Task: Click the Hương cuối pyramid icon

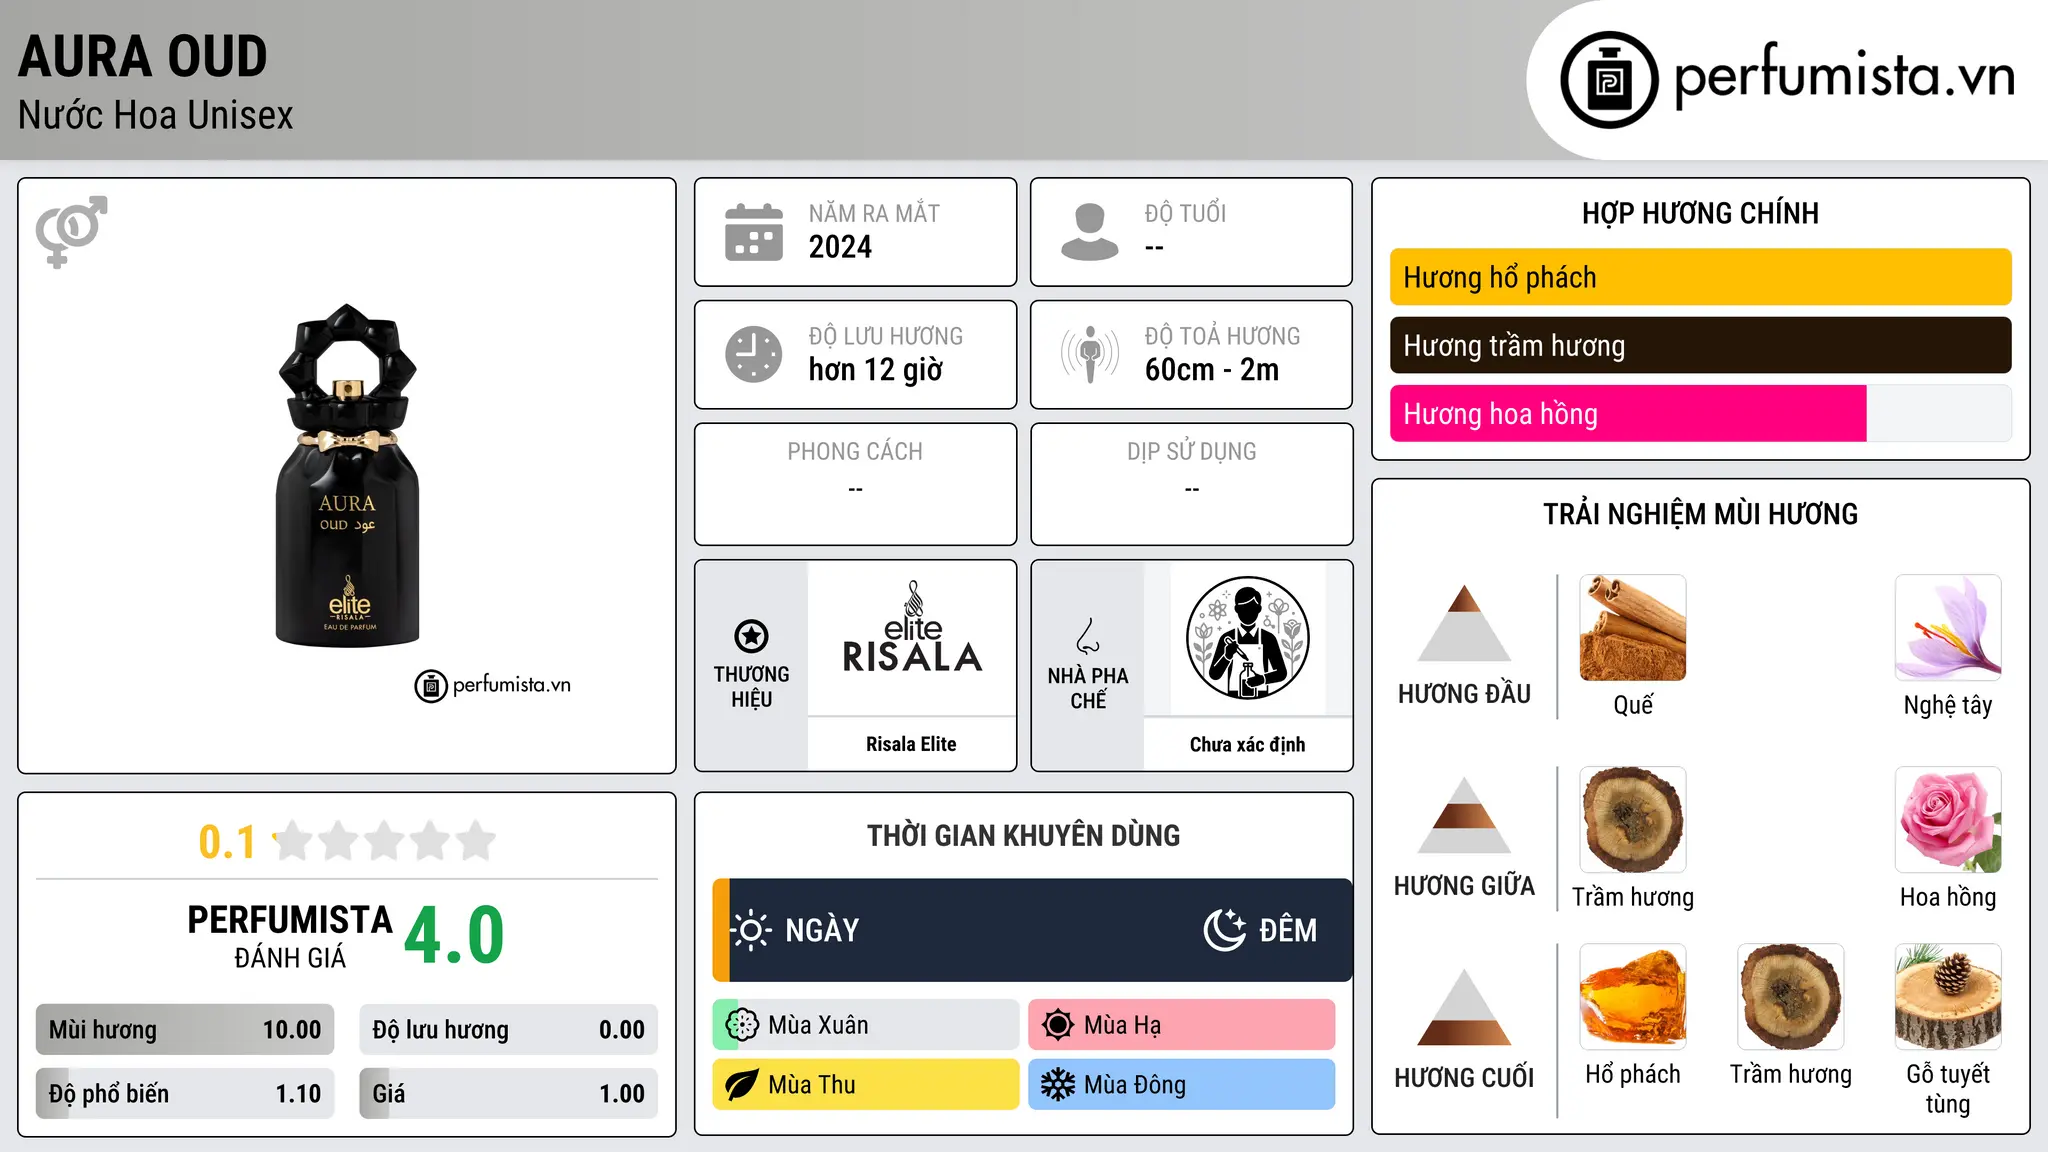Action: pos(1464,1007)
